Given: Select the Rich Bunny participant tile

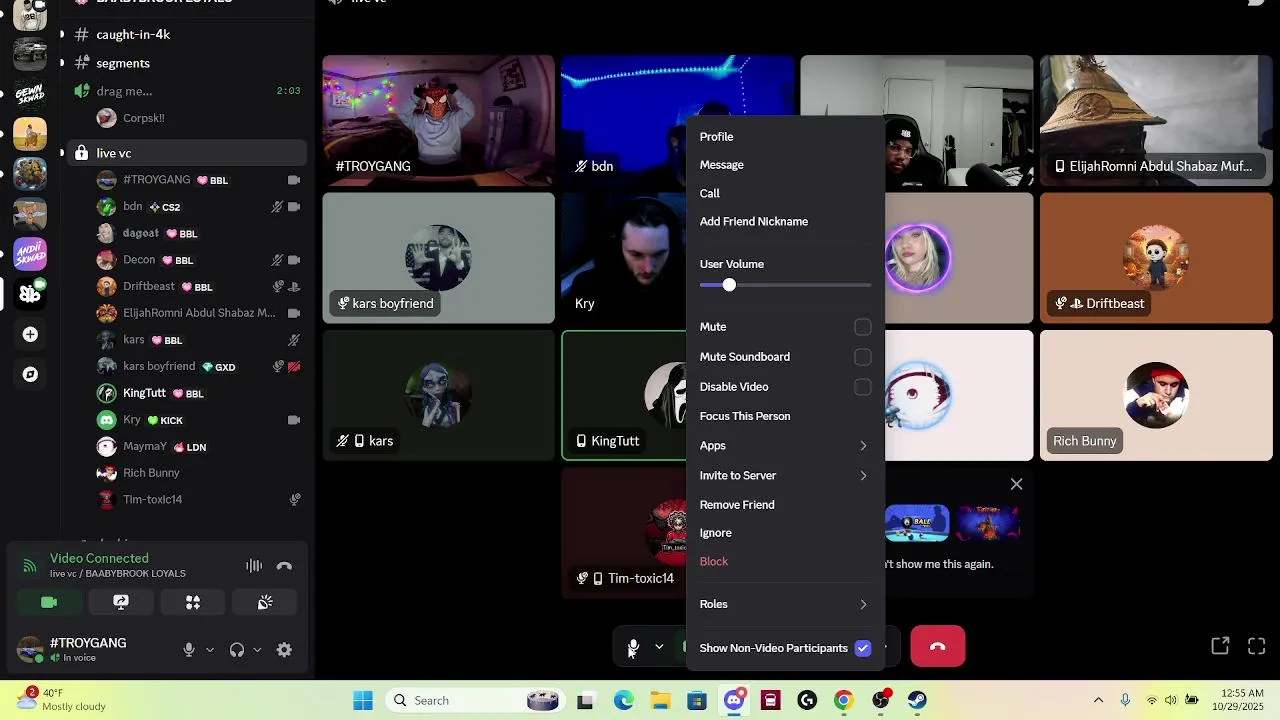Looking at the screenshot, I should tap(1156, 396).
